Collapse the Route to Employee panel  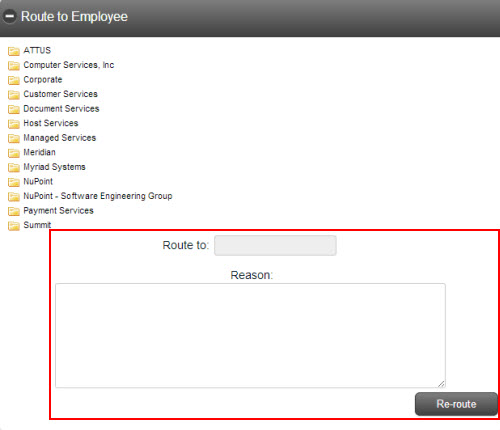coord(9,16)
